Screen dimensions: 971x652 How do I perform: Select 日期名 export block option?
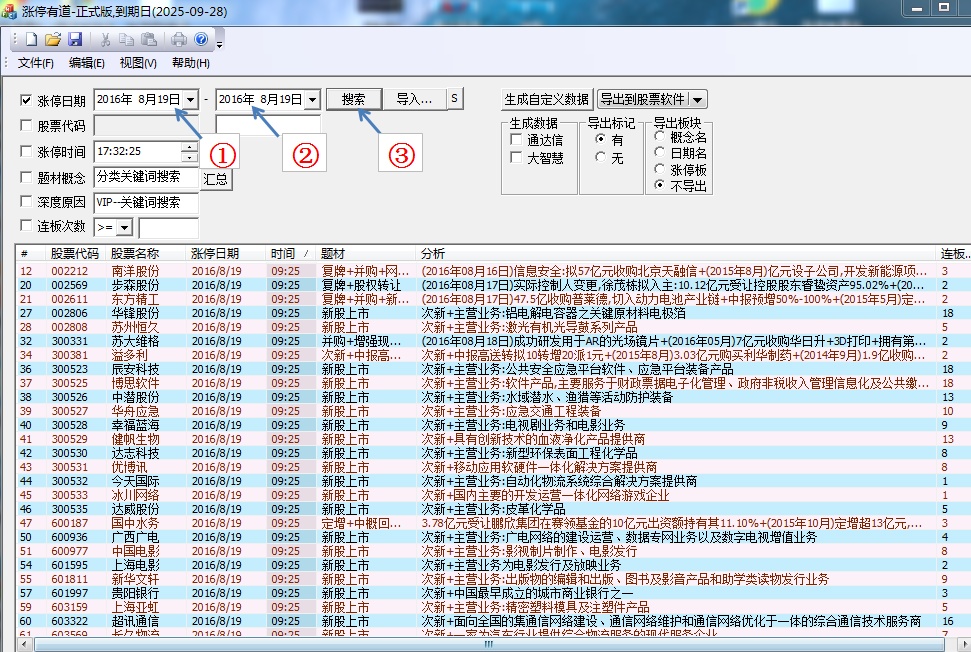tap(660, 152)
